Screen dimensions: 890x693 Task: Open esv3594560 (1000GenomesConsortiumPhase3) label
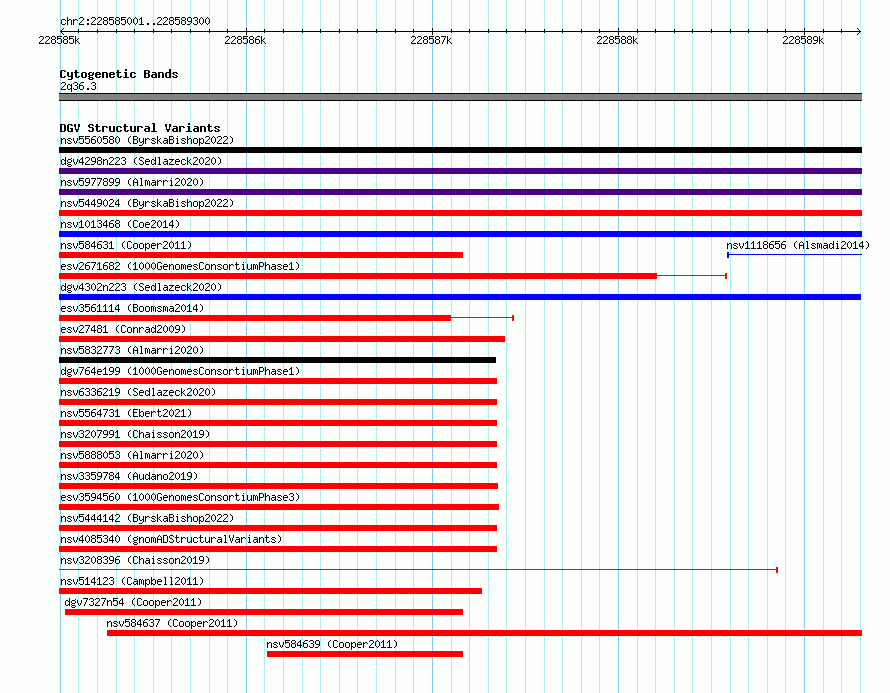click(180, 497)
